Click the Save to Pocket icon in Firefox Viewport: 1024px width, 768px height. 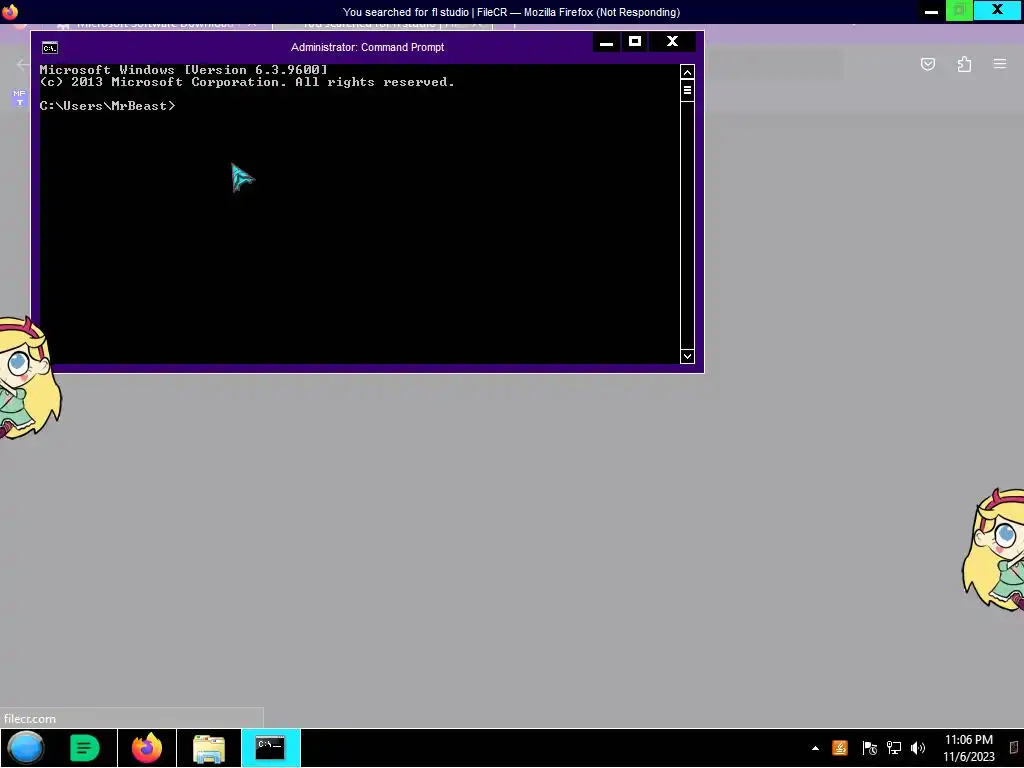(928, 63)
